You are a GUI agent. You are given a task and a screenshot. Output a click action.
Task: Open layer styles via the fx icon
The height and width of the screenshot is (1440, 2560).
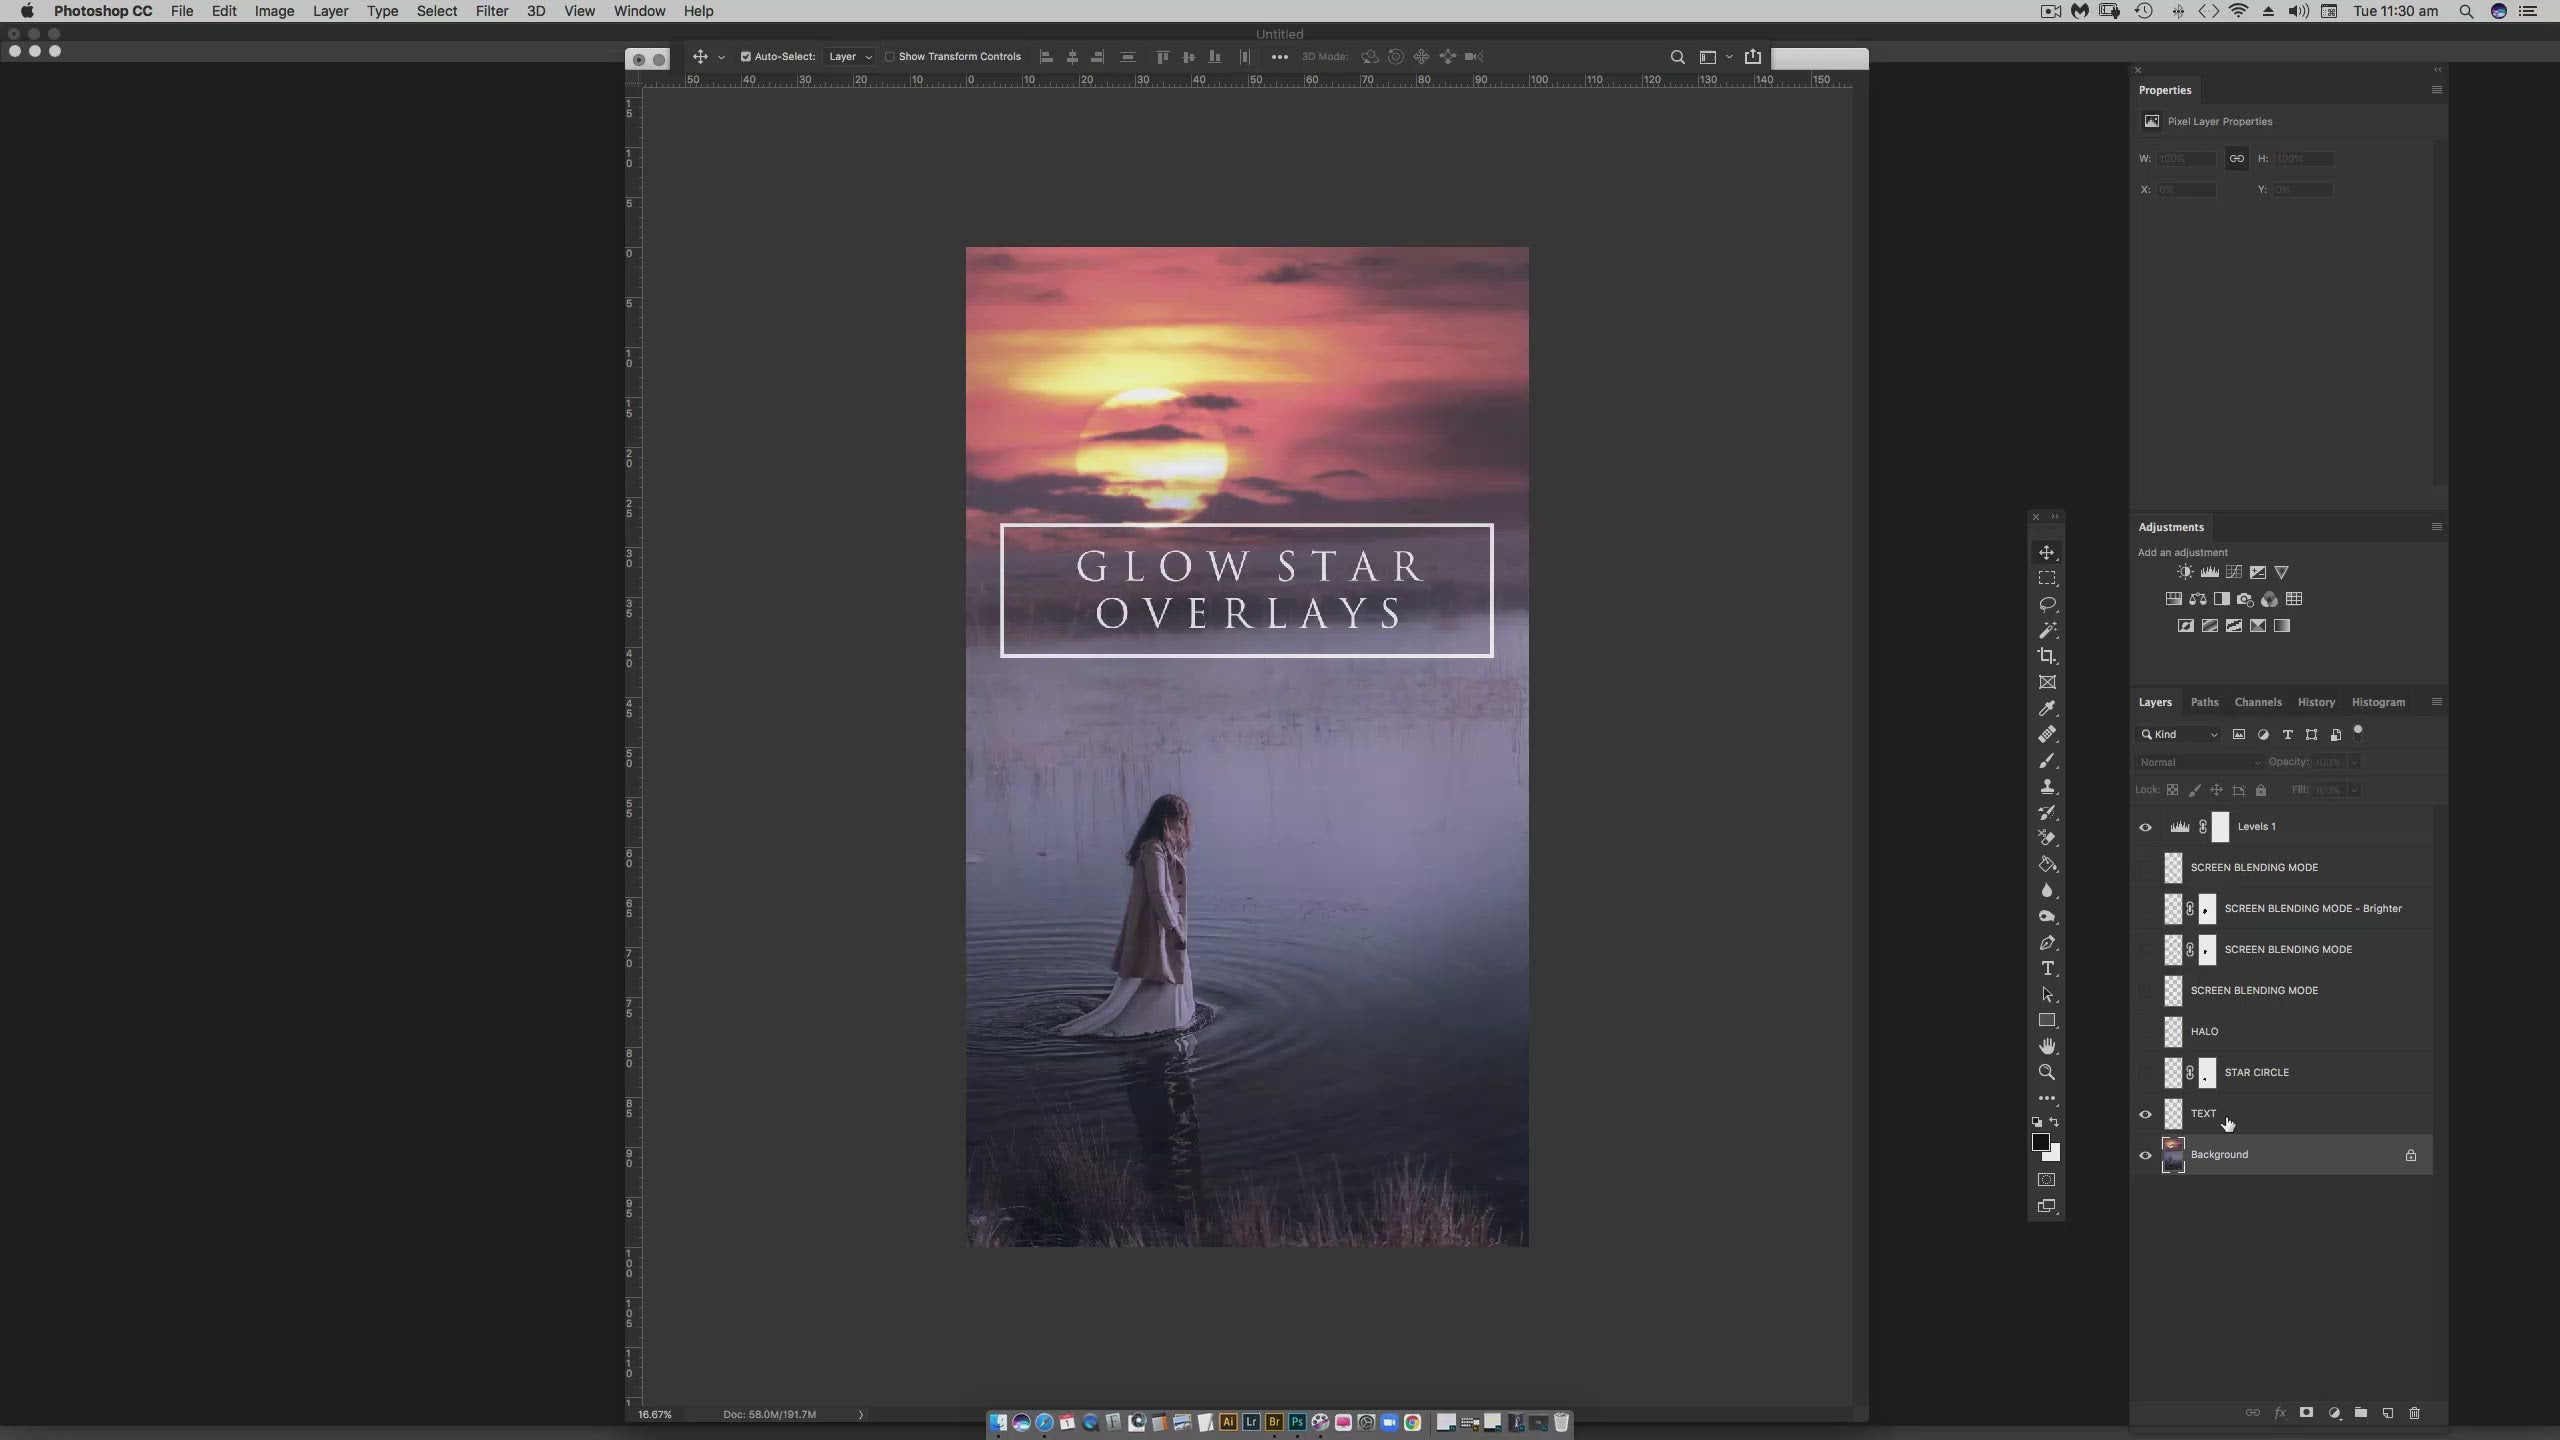click(x=2281, y=1413)
